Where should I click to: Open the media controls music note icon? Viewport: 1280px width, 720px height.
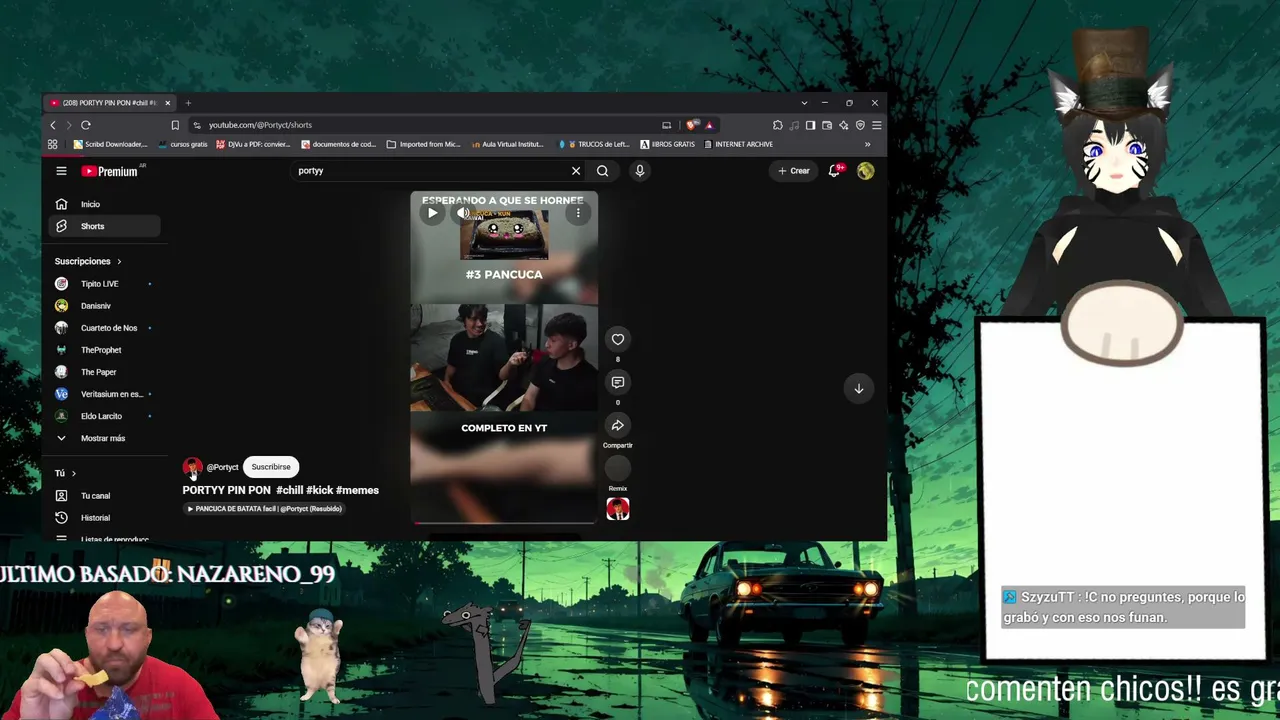point(794,125)
